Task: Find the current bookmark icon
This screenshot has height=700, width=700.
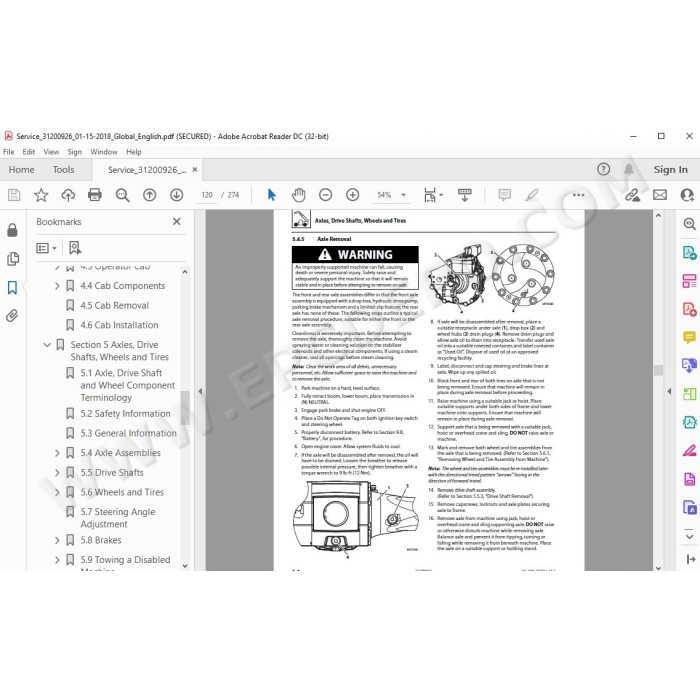Action: point(75,248)
